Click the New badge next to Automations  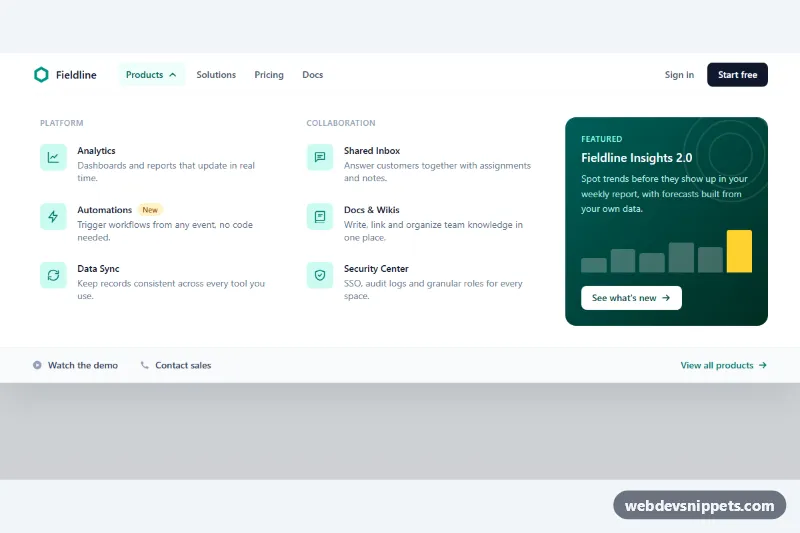150,210
